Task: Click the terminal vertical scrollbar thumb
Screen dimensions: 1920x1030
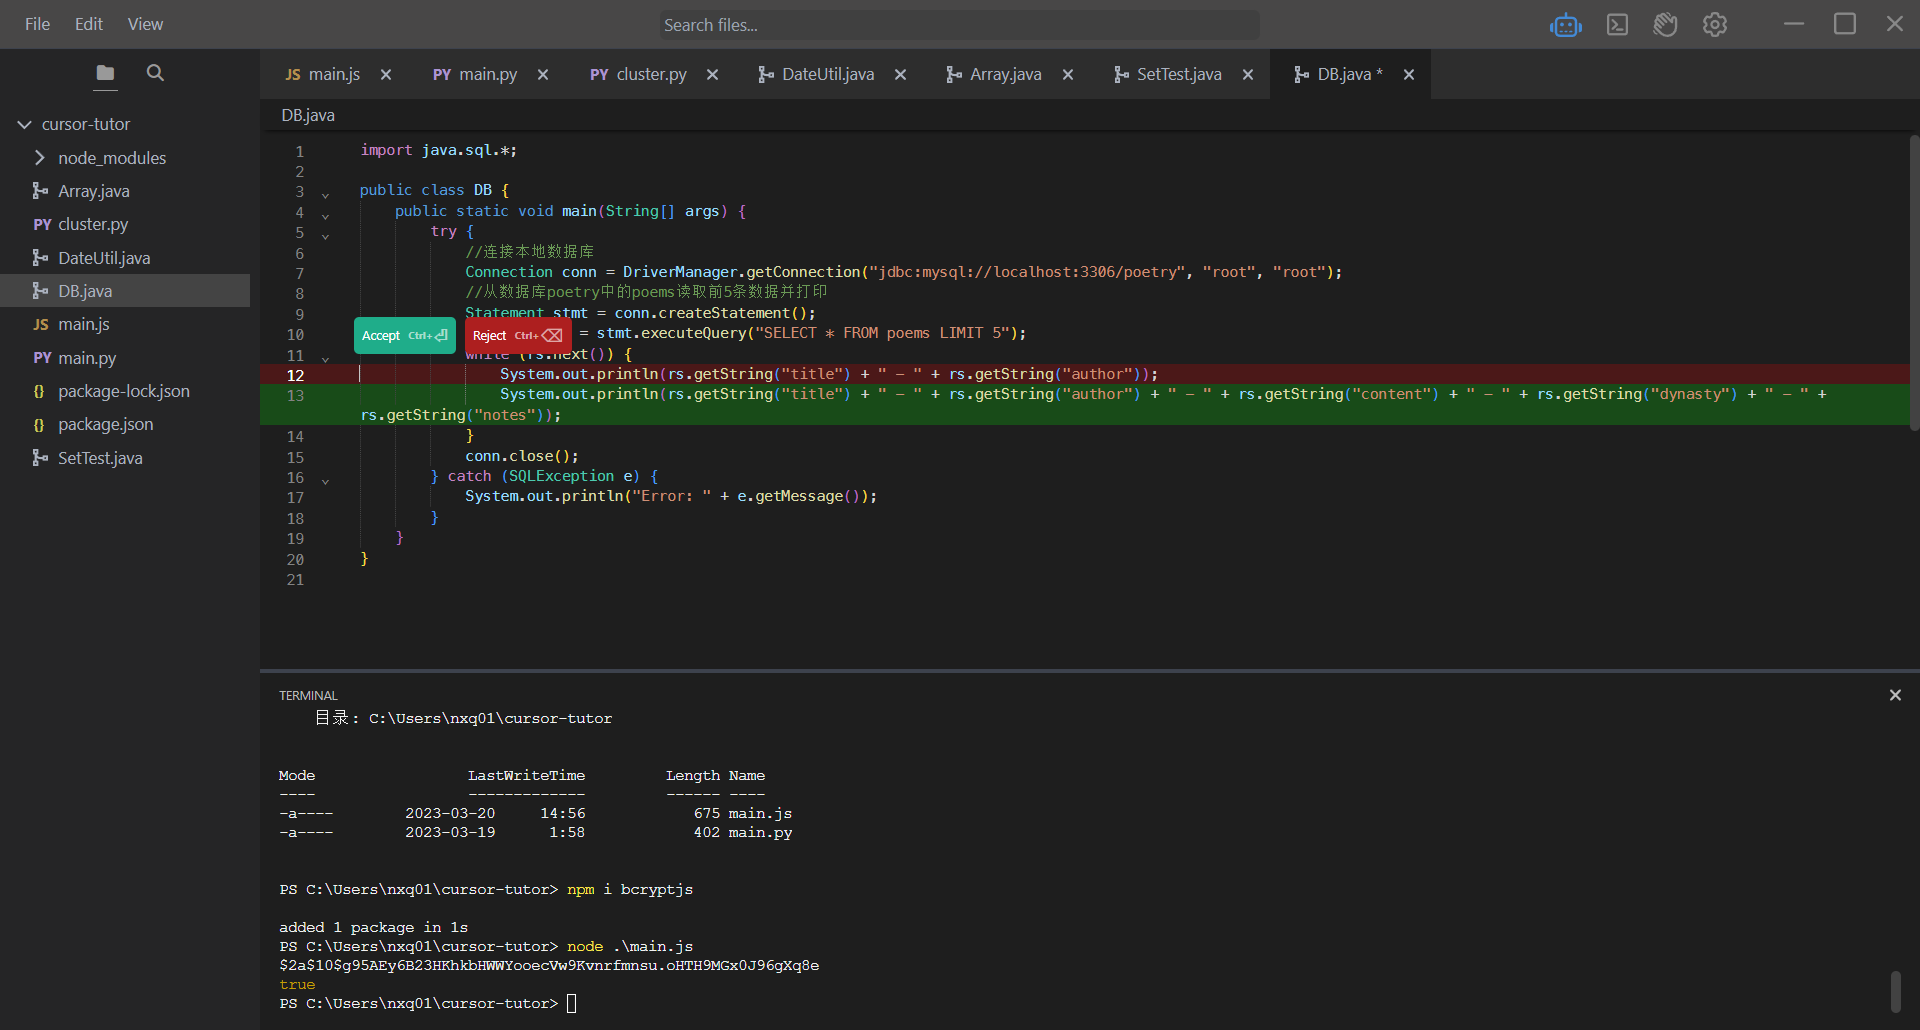Action: click(1895, 991)
